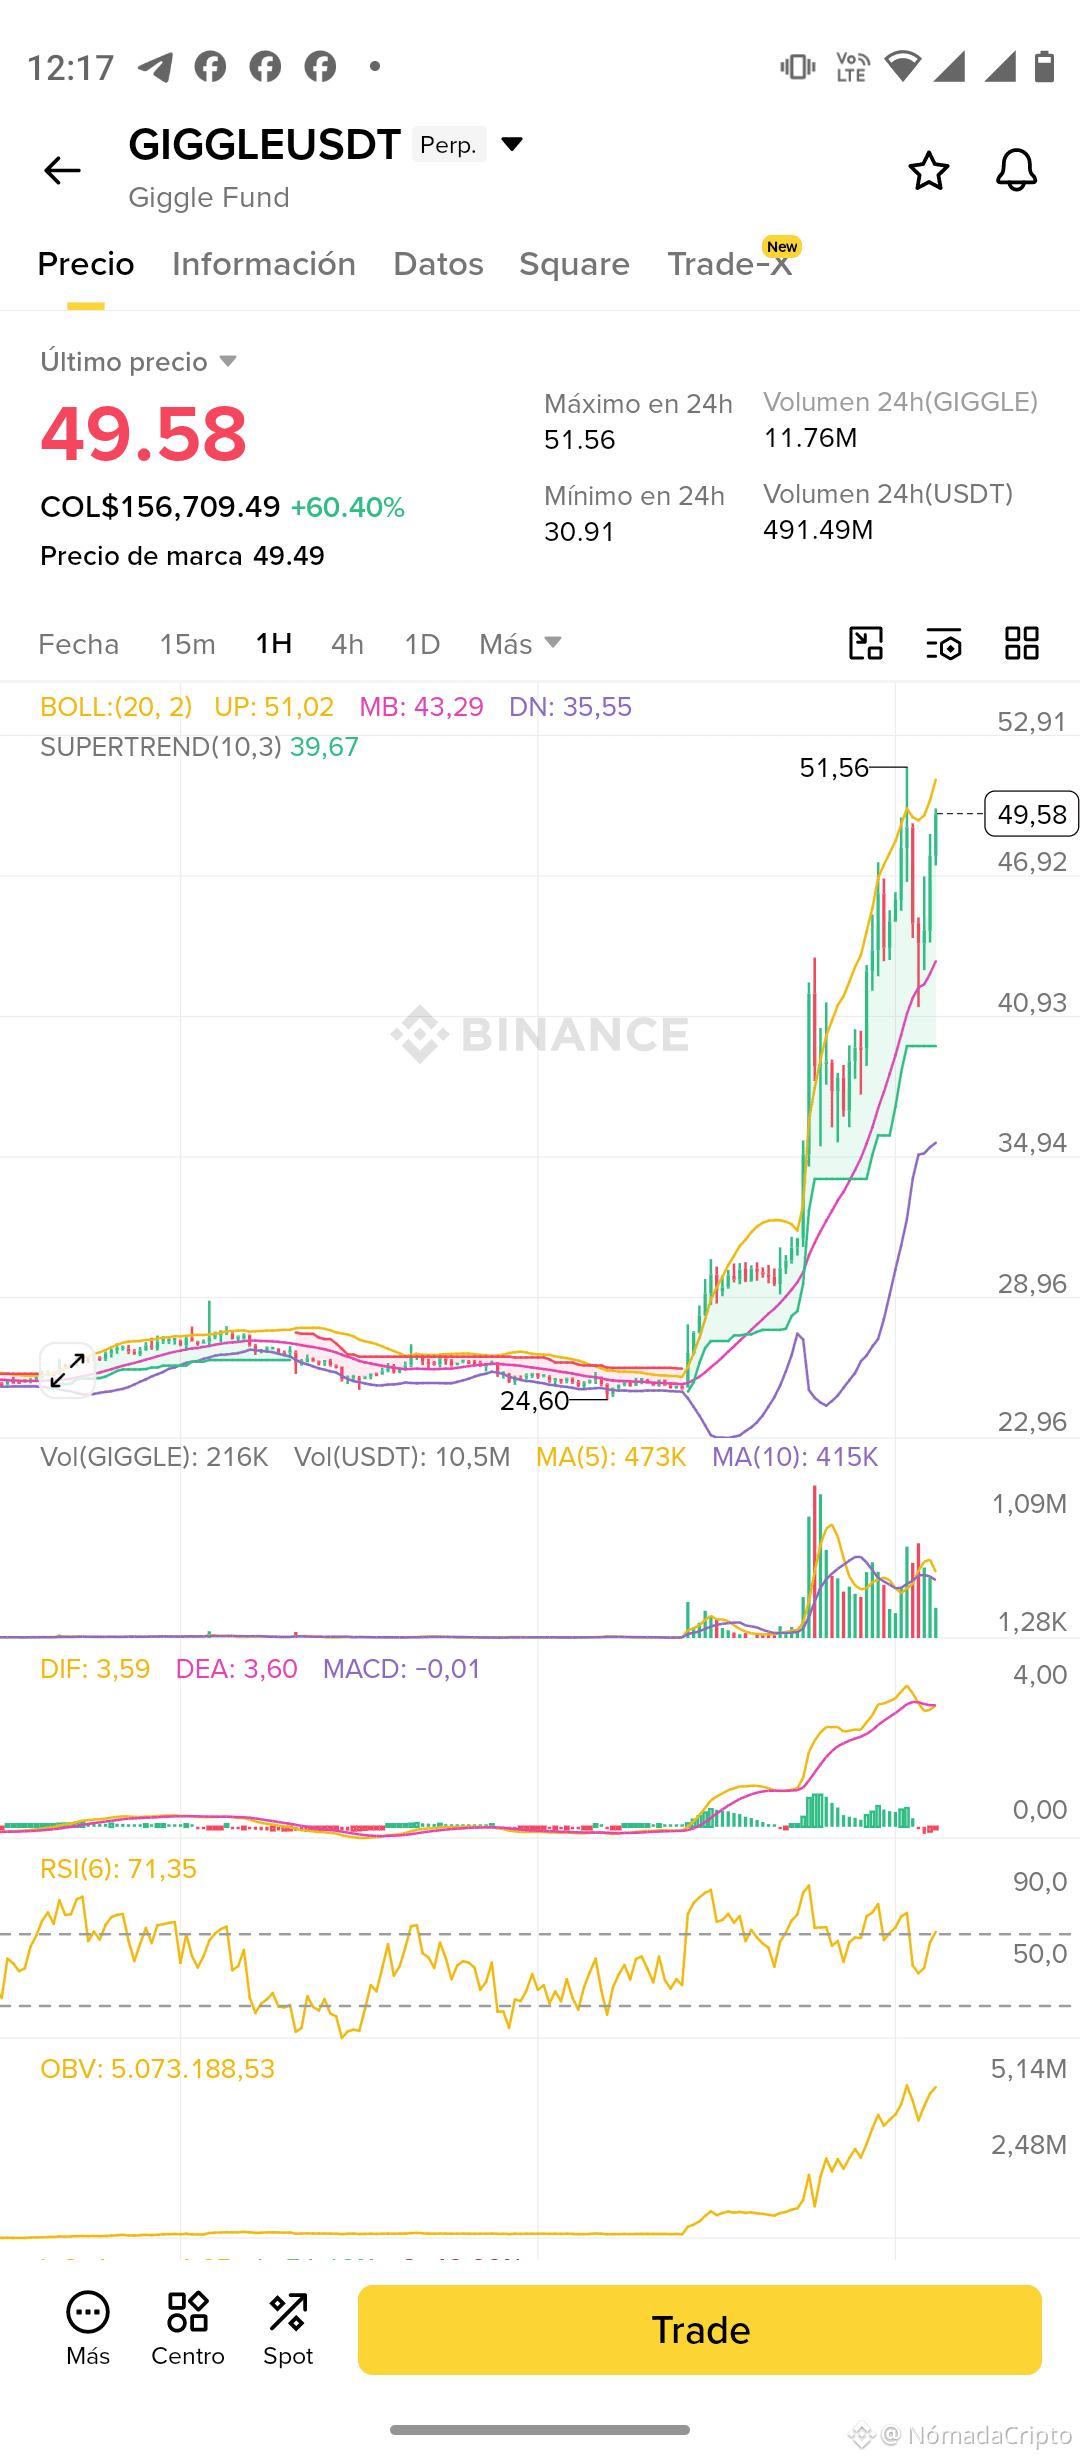Open the Datos tab
1080x2460 pixels.
pos(438,264)
